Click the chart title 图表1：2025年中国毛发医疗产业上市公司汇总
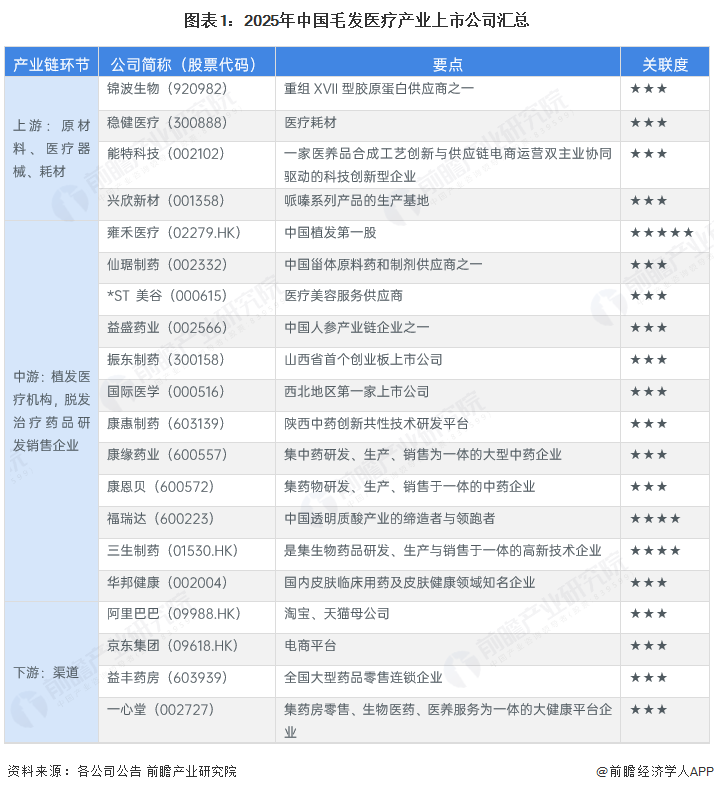714x792 pixels. click(x=356, y=21)
